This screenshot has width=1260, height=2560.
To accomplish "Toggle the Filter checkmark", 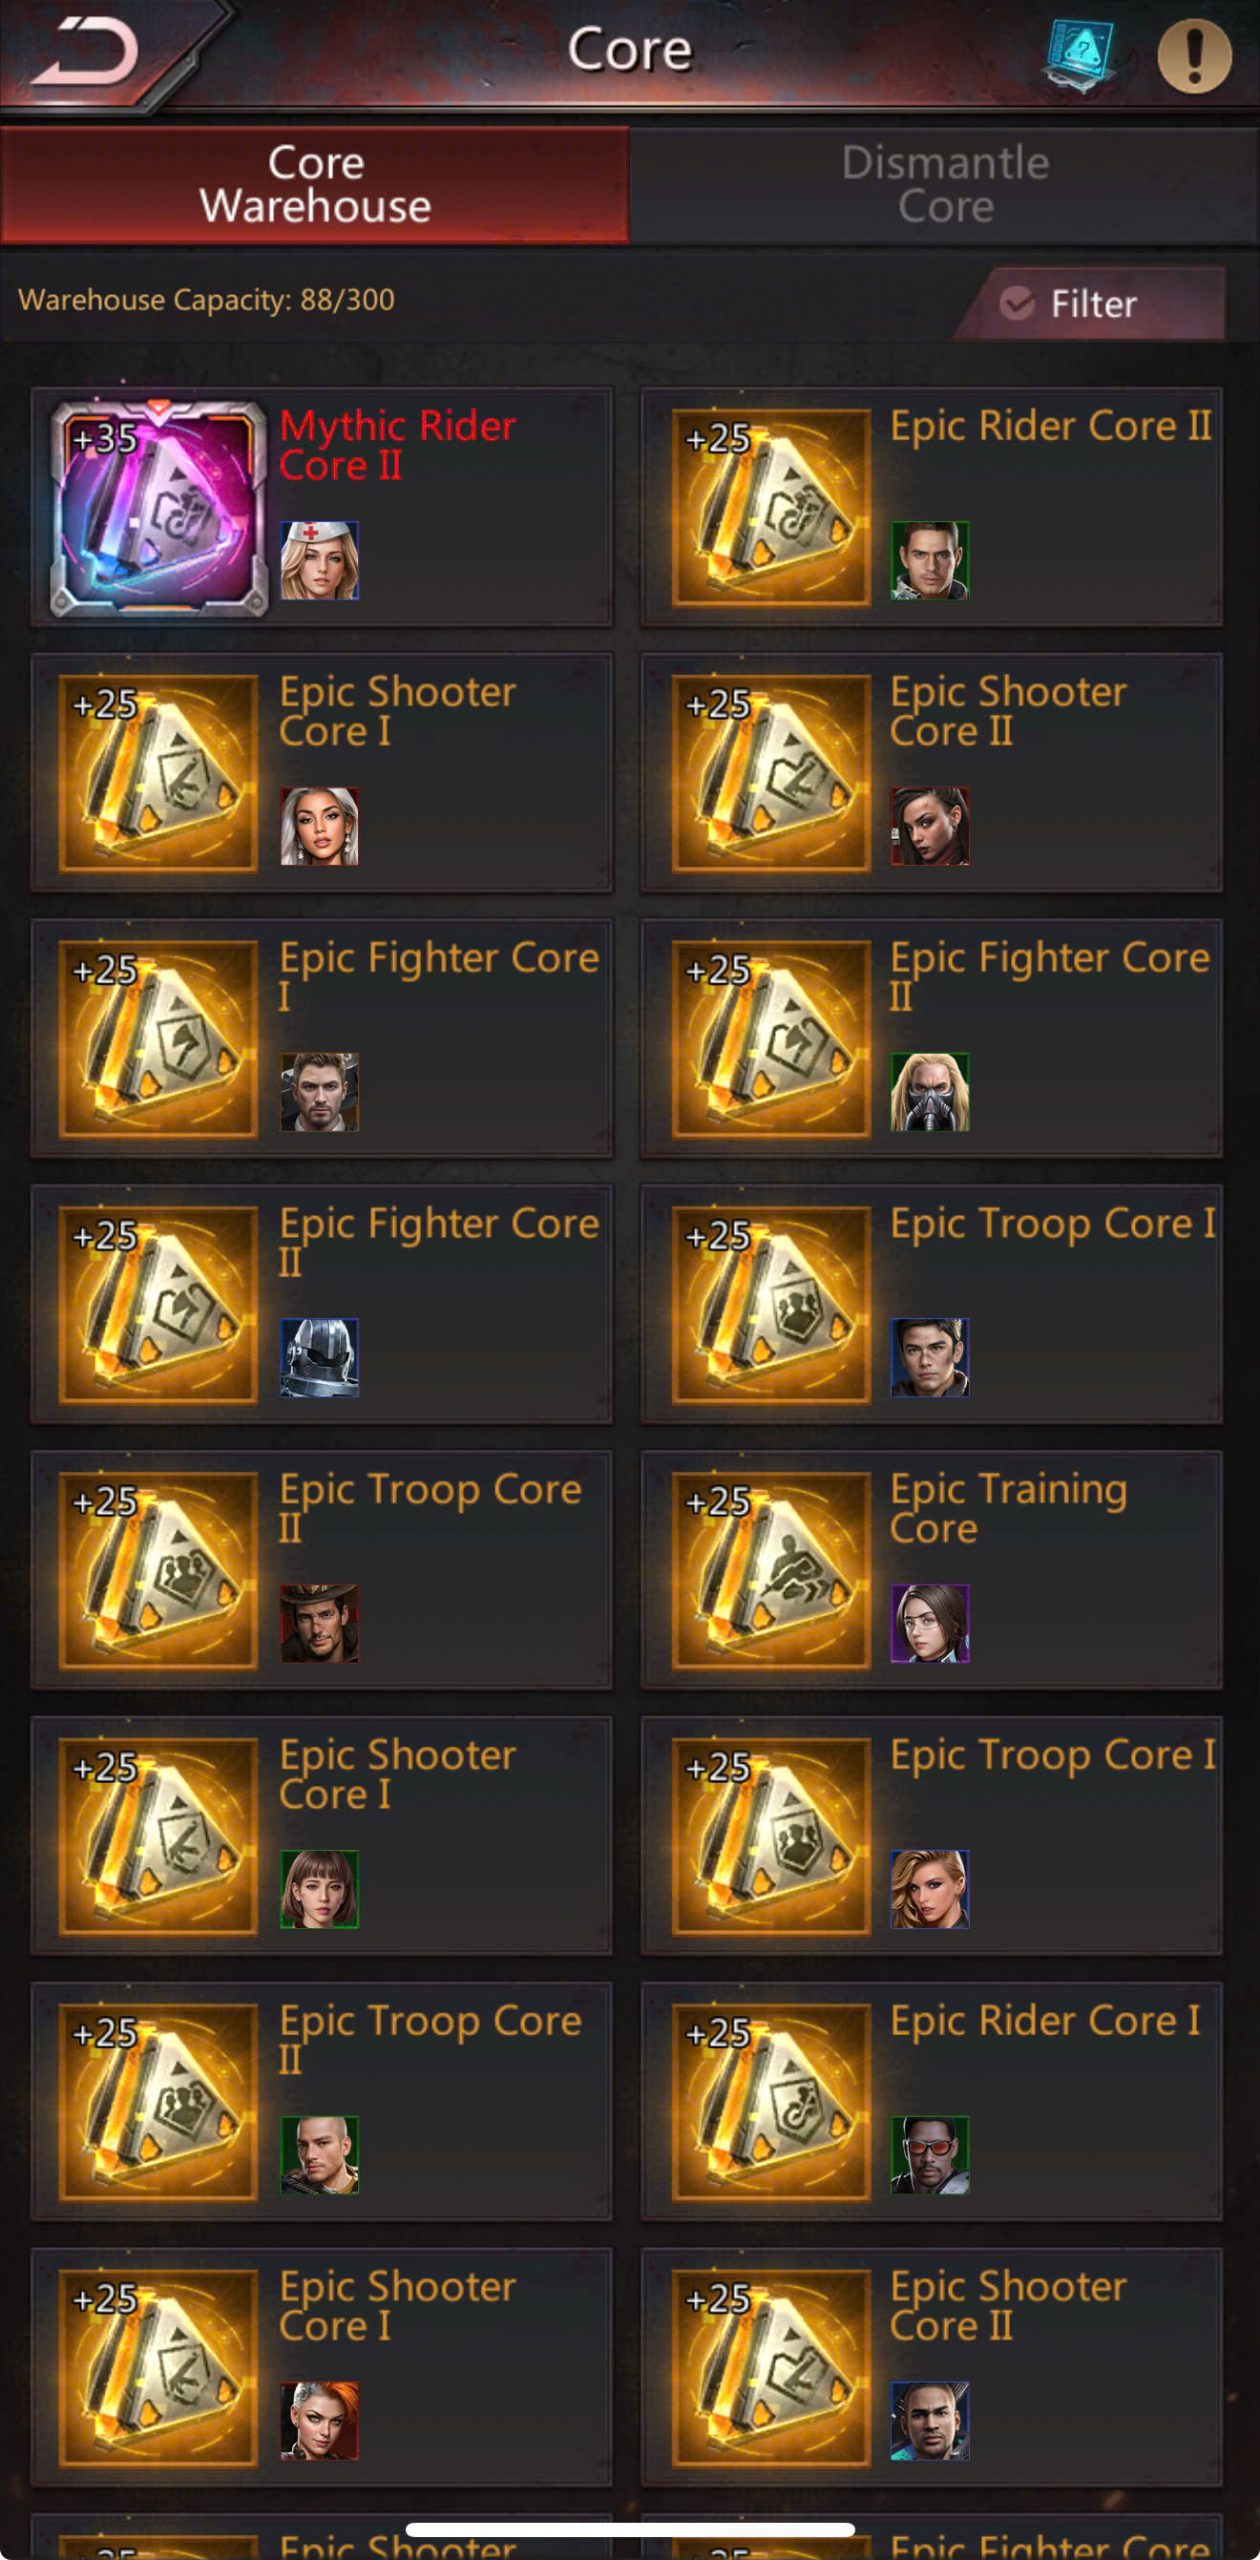I will click(x=1017, y=303).
